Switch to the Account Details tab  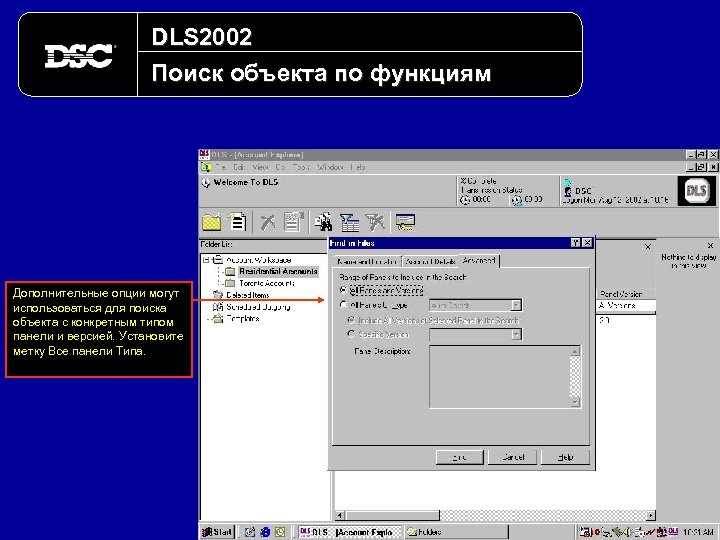click(x=430, y=261)
